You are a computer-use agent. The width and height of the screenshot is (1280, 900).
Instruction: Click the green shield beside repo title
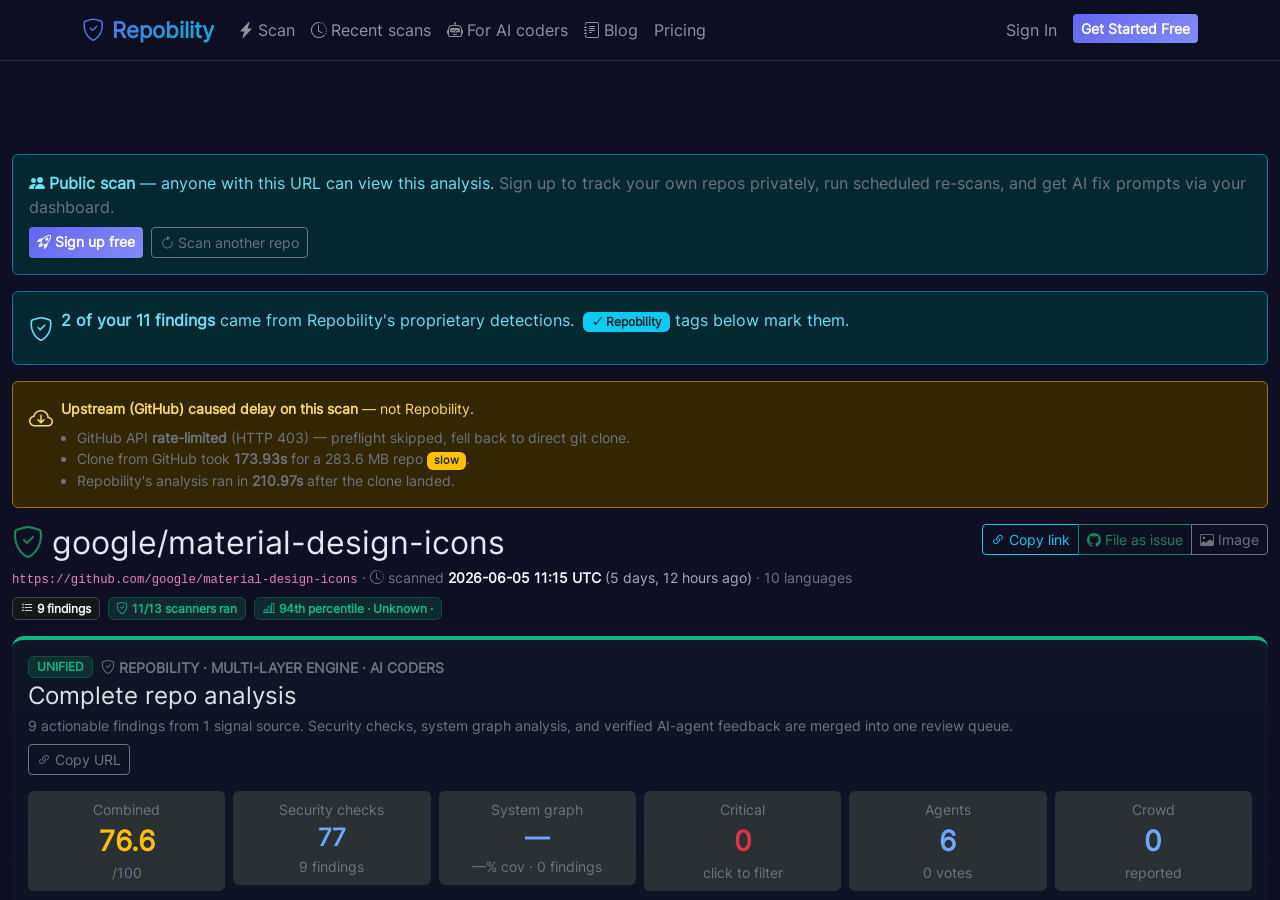coord(28,542)
